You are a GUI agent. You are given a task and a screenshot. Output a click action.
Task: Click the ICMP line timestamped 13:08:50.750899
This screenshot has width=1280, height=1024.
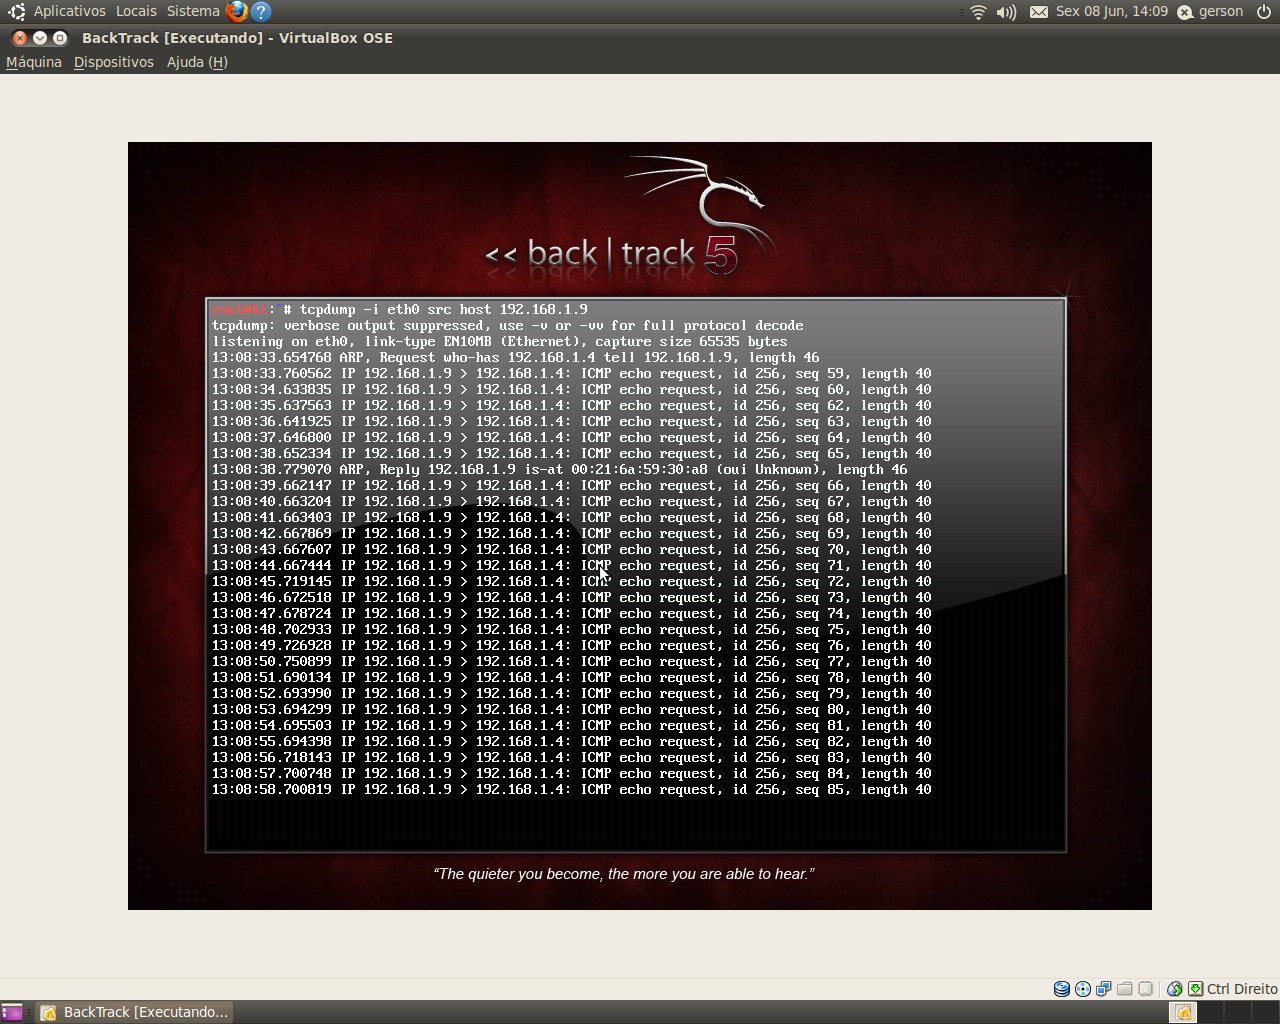[x=571, y=662]
